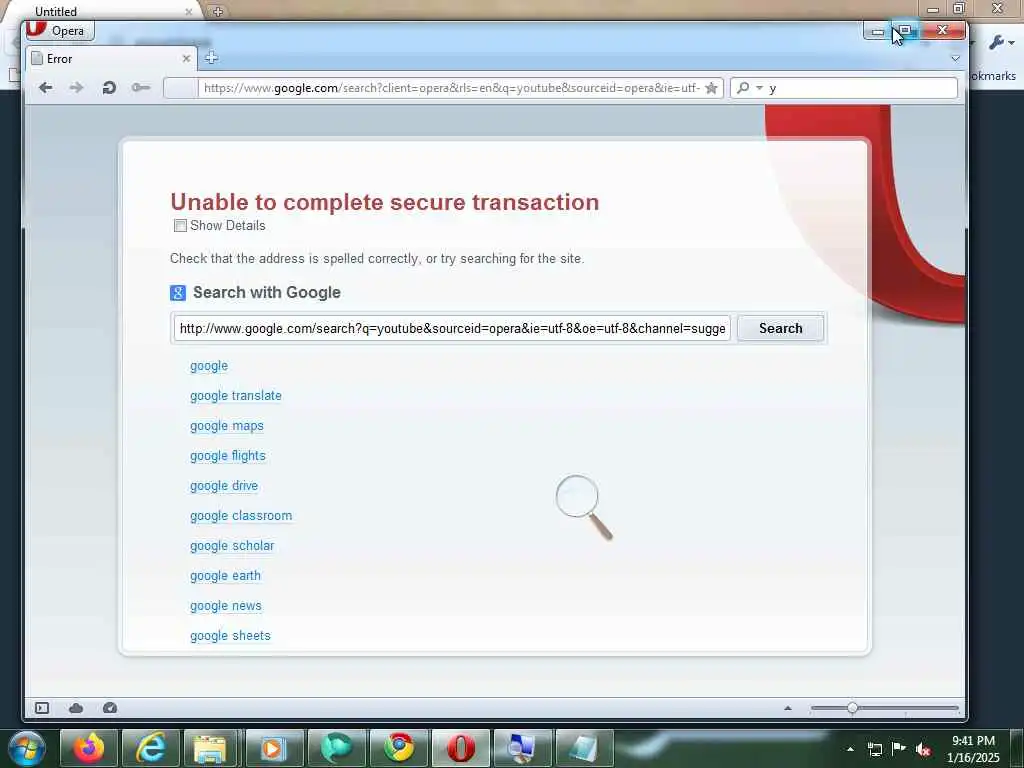Viewport: 1024px width, 768px height.
Task: Add new tab in background browser window
Action: pos(217,11)
